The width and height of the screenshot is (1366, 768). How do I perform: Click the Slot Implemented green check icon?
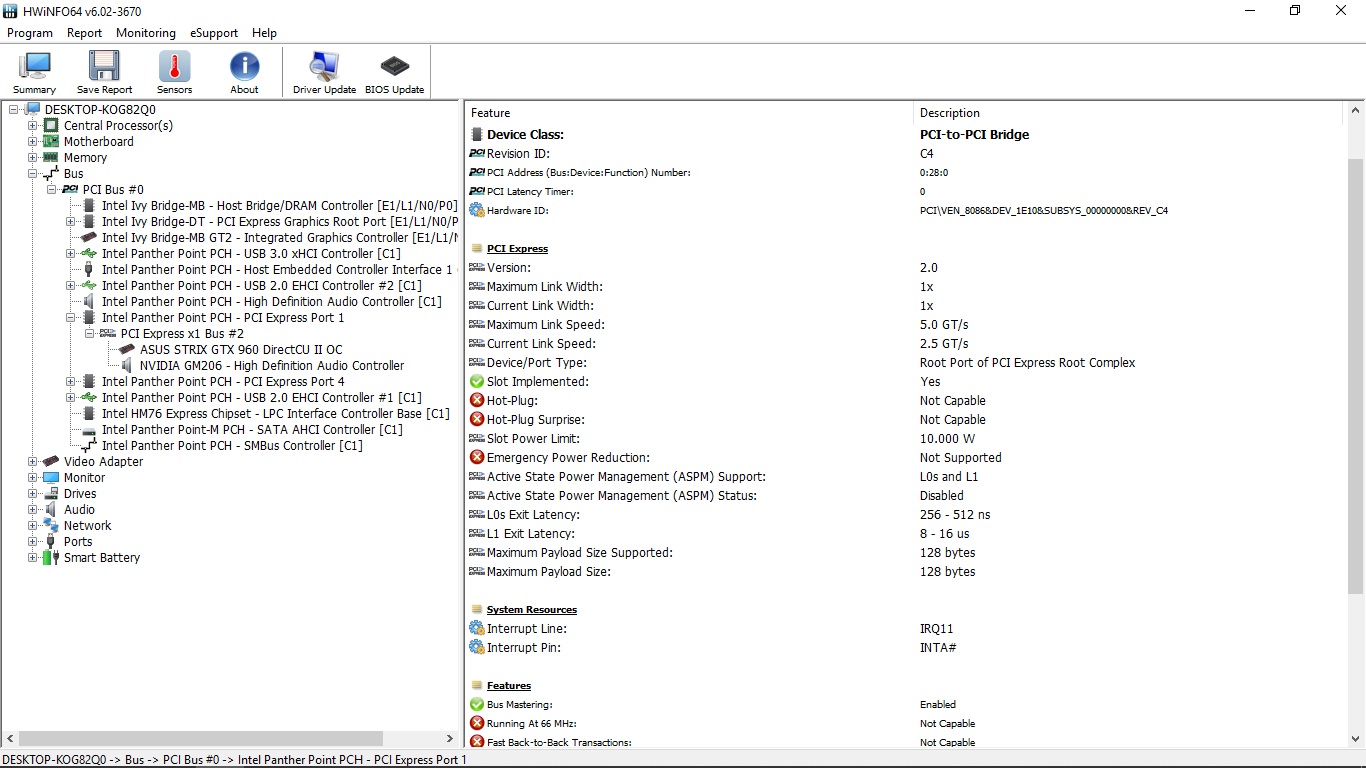[477, 382]
